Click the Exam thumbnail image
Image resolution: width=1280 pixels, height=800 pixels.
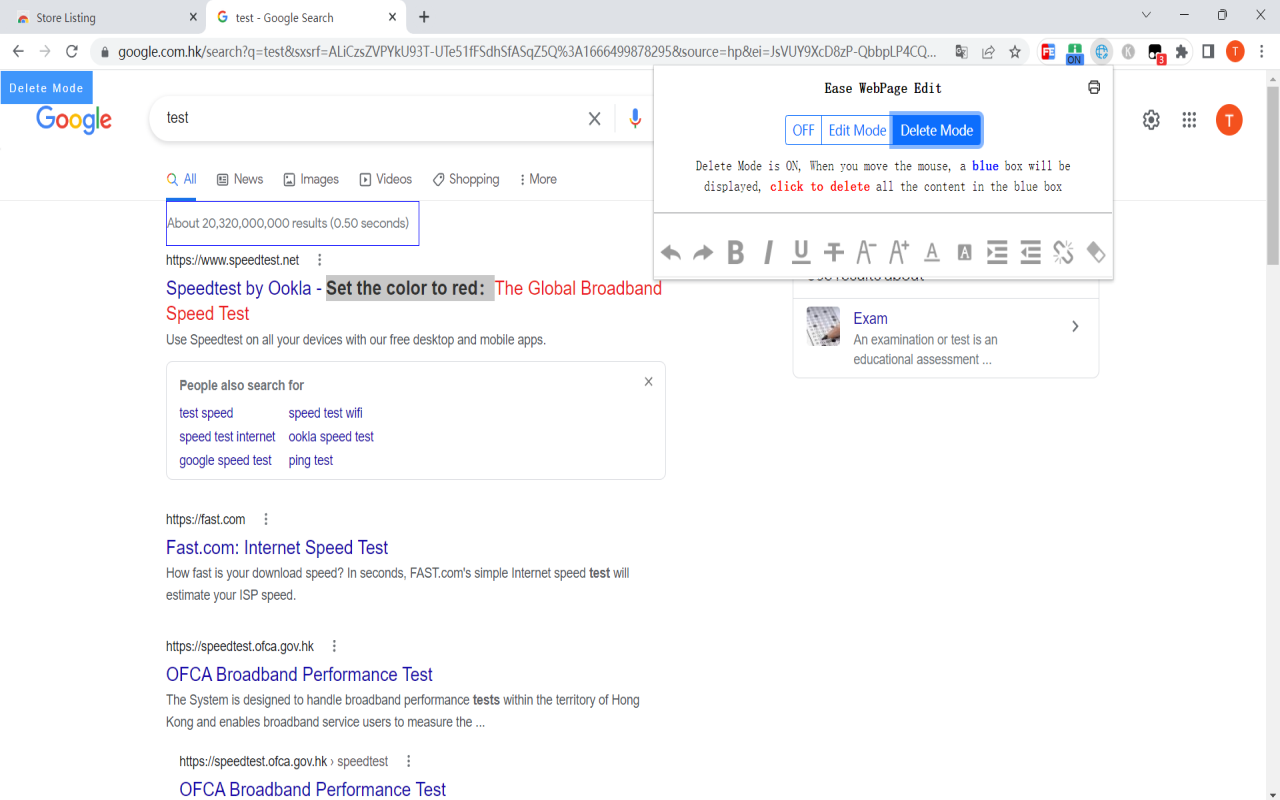pyautogui.click(x=823, y=326)
